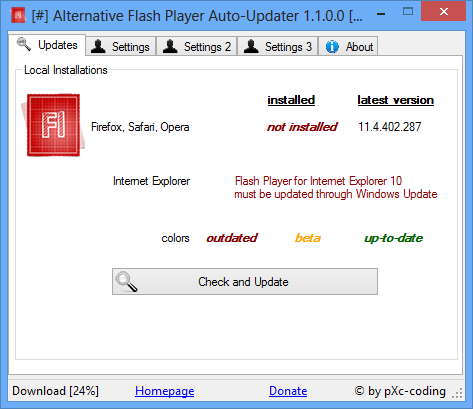Viewport: 473px width, 409px height.
Task: Click the window title bar text
Action: 197,16
